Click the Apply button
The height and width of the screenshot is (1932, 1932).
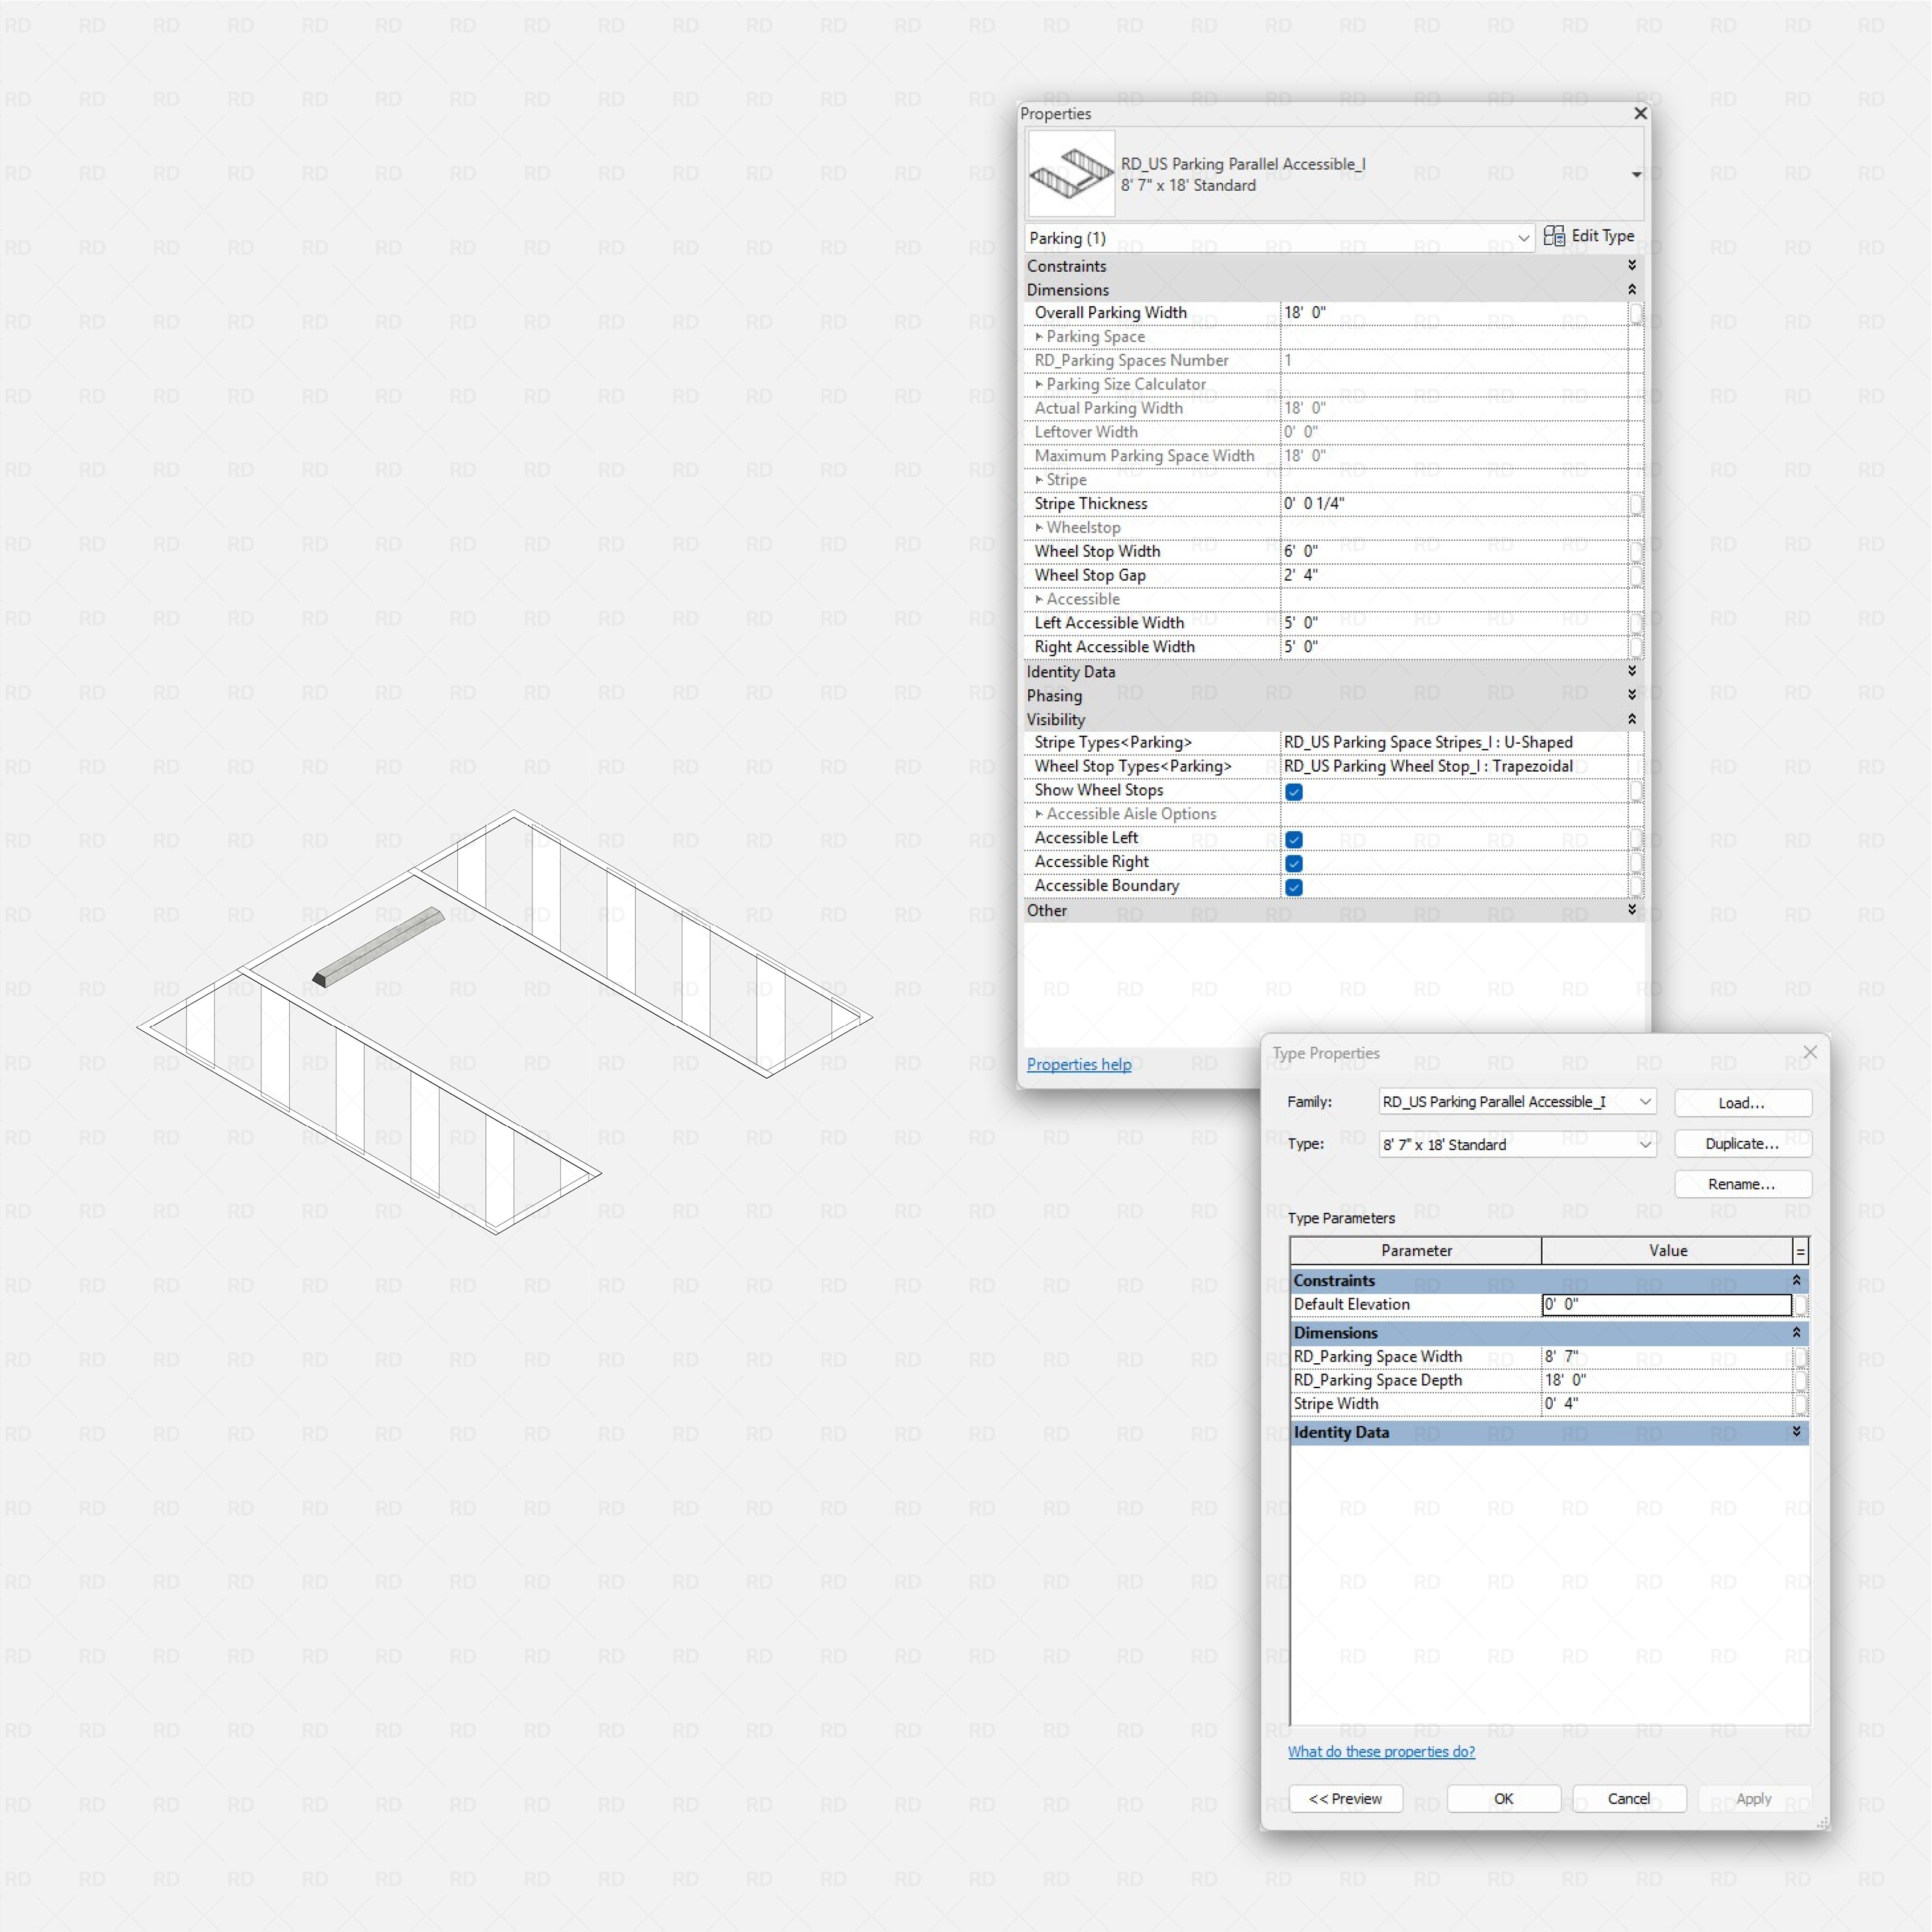[1754, 1799]
